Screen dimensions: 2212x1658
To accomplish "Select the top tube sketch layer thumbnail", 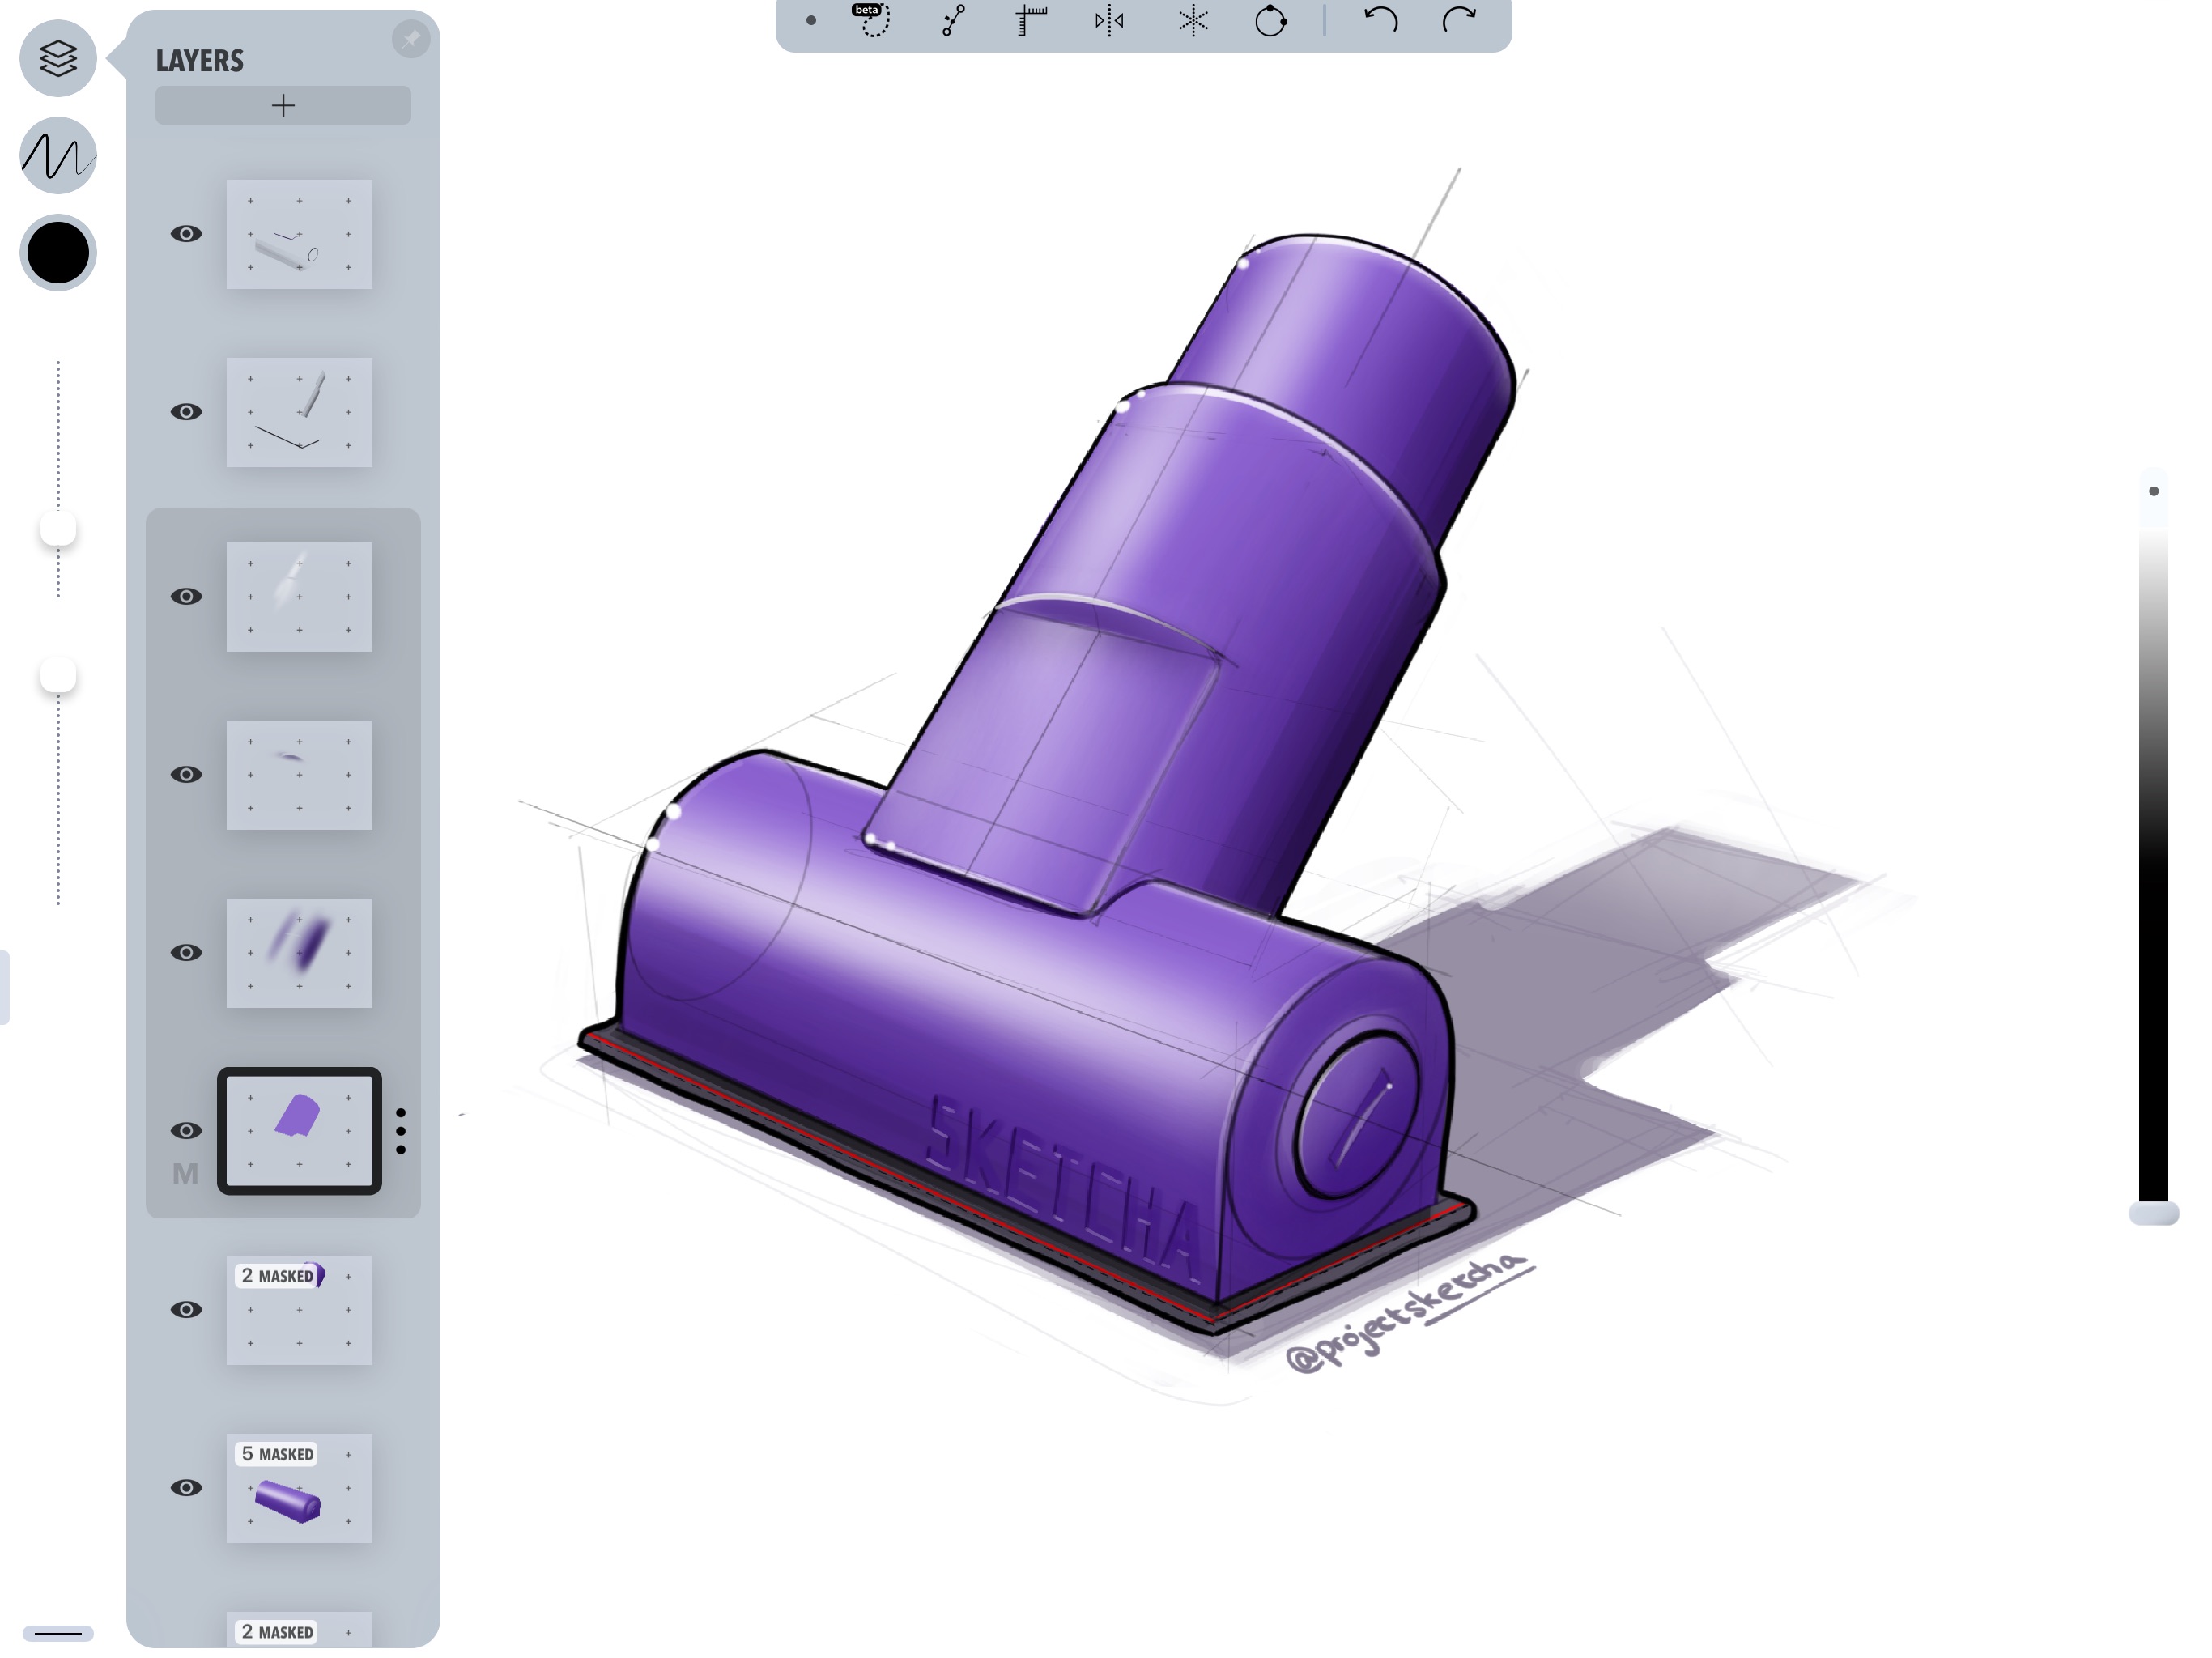I will [x=299, y=234].
